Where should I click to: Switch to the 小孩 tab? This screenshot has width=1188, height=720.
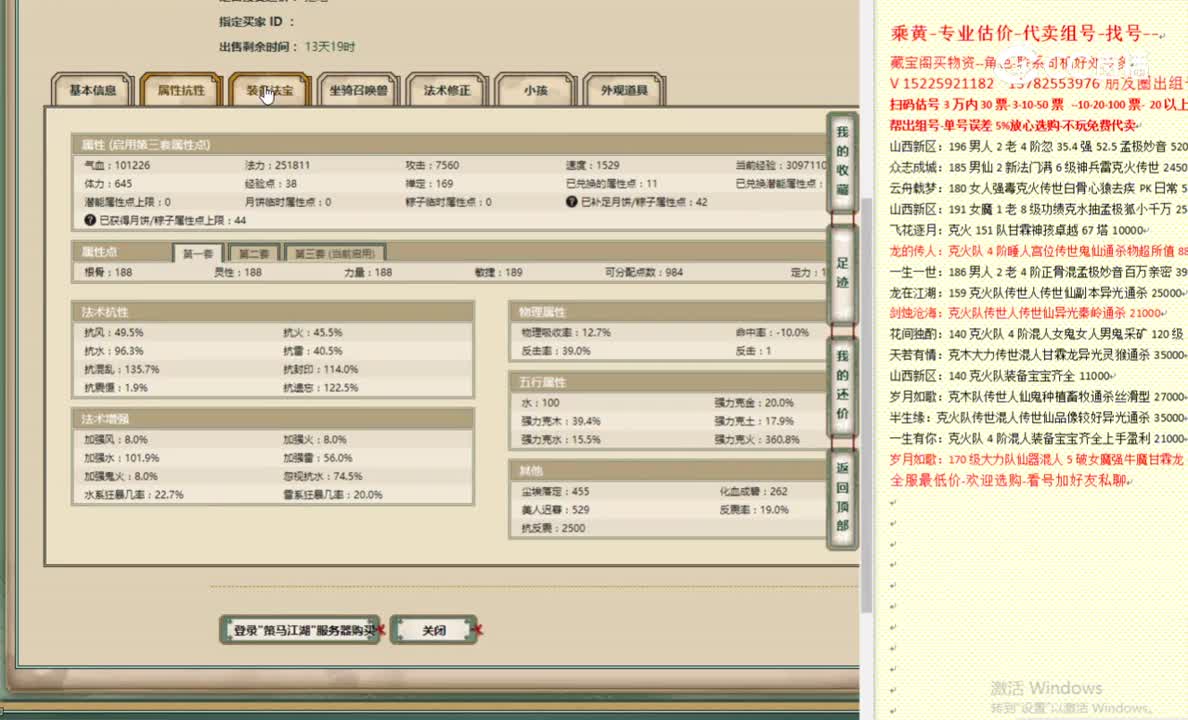536,90
